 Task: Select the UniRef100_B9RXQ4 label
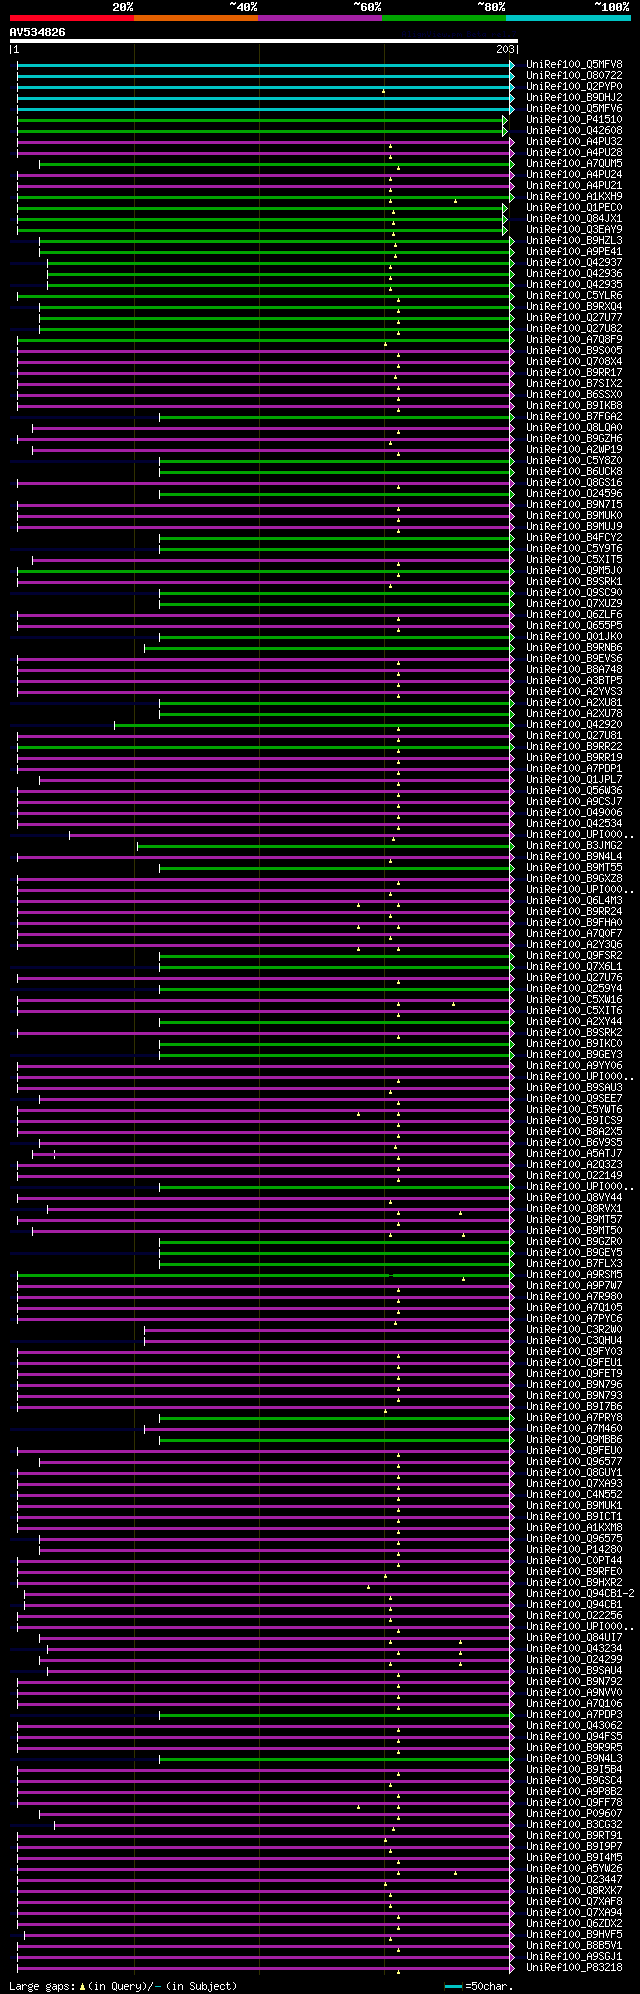(x=574, y=307)
